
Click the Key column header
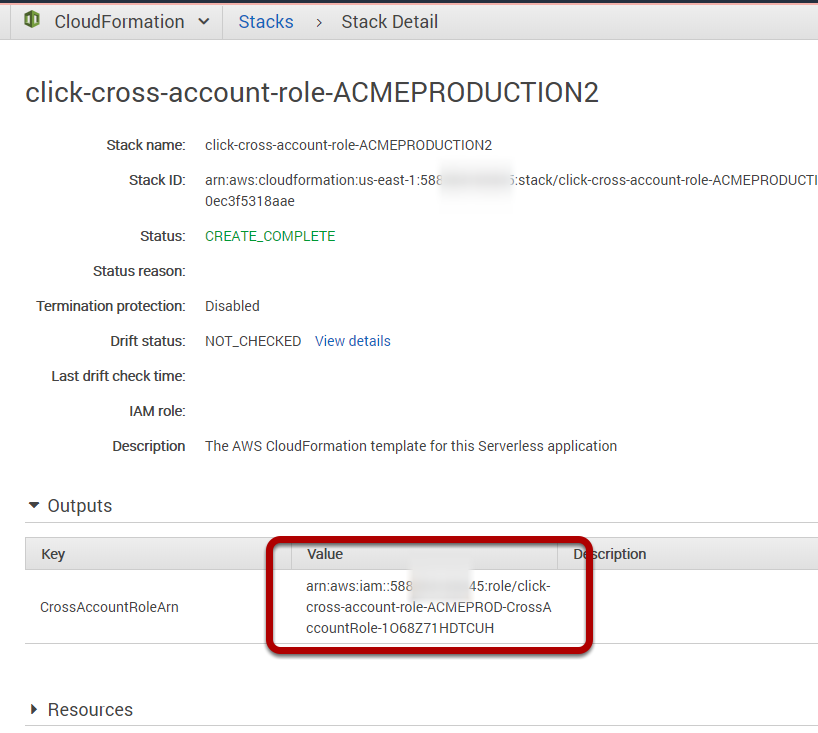point(158,554)
